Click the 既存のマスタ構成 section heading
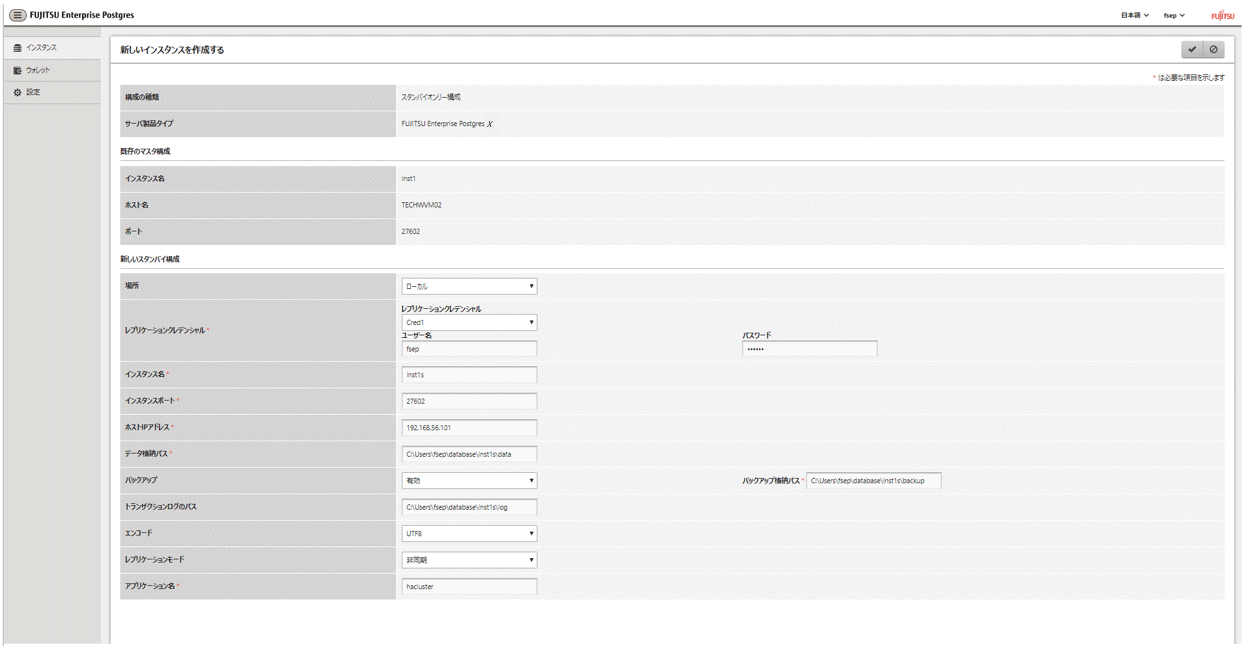This screenshot has height=647, width=1242. pos(145,151)
